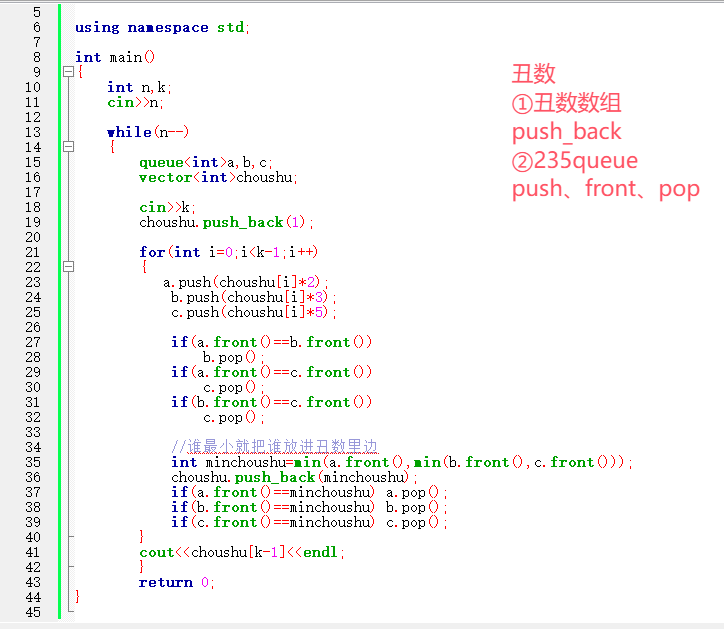The height and width of the screenshot is (629, 724).
Task: Click the '②235queue' note
Action: pyautogui.click(x=575, y=161)
